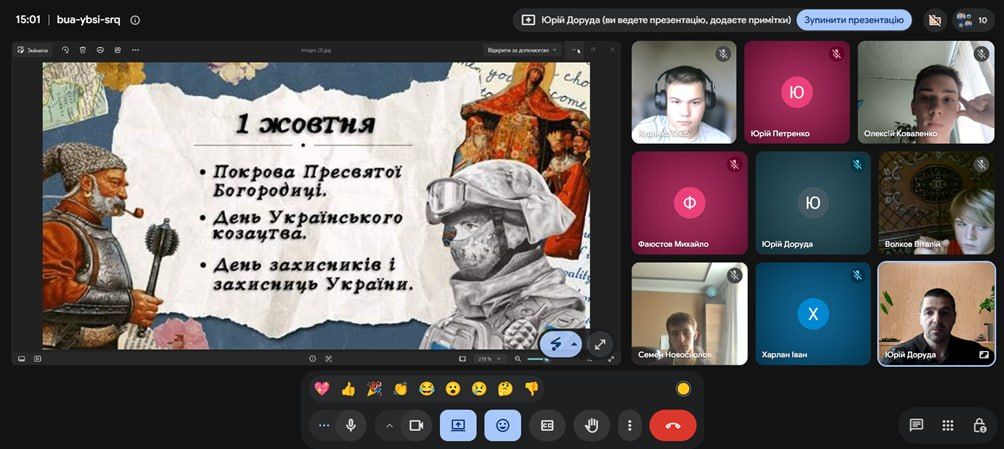Image resolution: width=1004 pixels, height=449 pixels.
Task: Send the laughing face reaction
Action: [x=426, y=388]
